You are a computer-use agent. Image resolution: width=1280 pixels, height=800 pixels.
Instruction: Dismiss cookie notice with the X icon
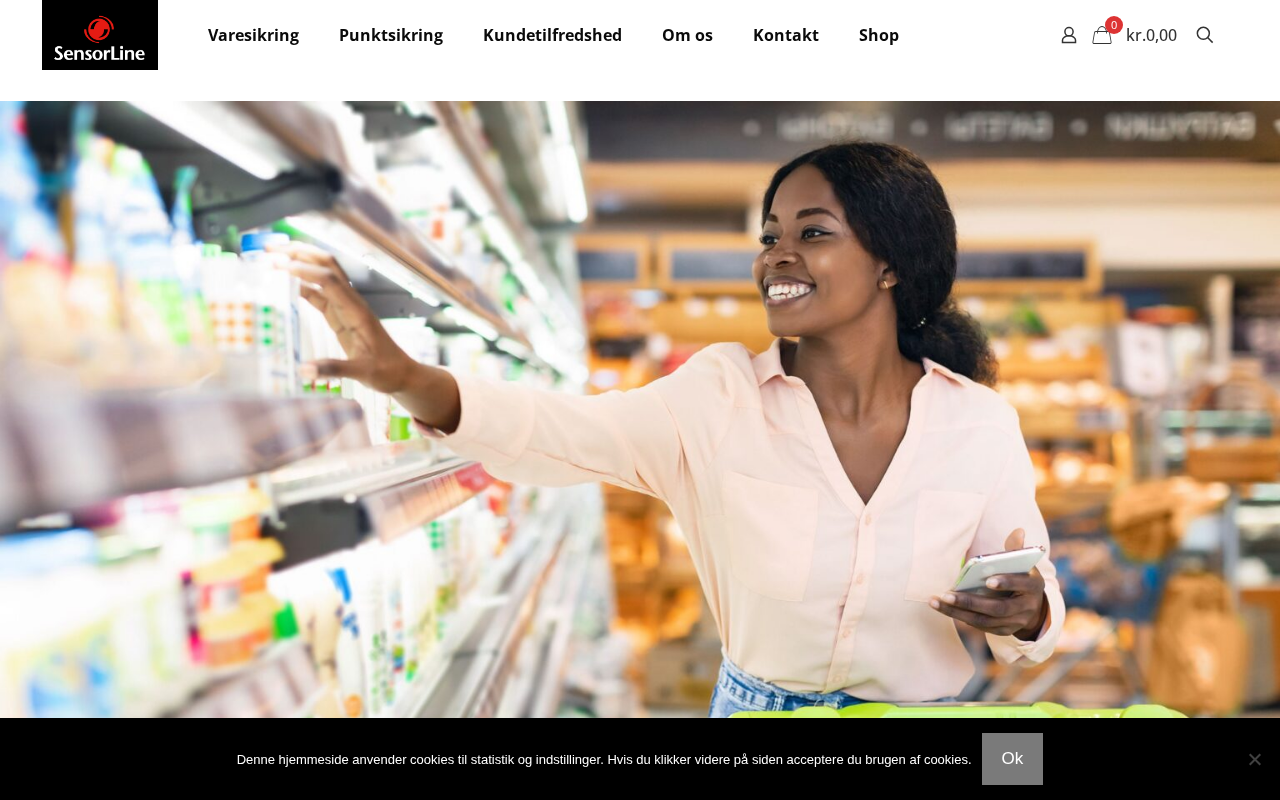1254,759
